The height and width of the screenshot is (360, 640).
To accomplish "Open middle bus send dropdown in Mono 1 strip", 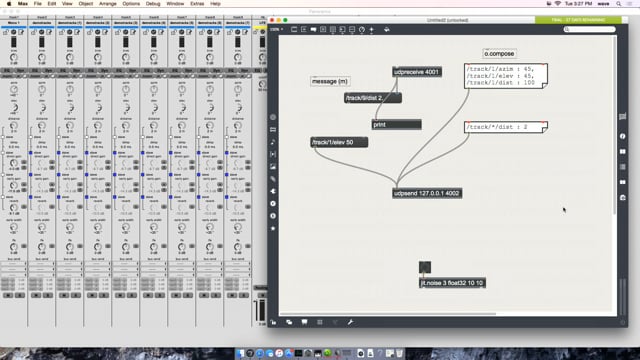I will tap(13, 269).
